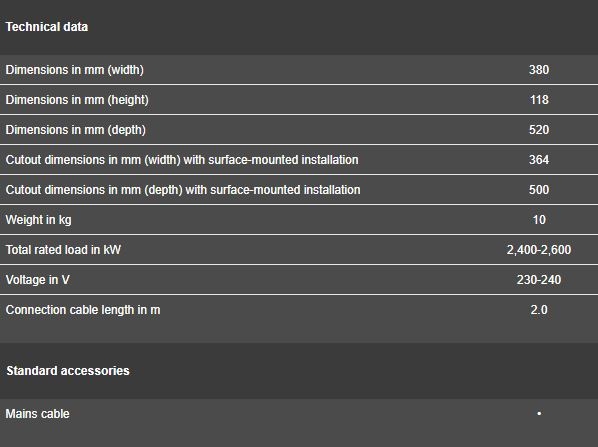The width and height of the screenshot is (598, 447).
Task: Click the Dimensions in mm (height) label
Action: pyautogui.click(x=77, y=100)
